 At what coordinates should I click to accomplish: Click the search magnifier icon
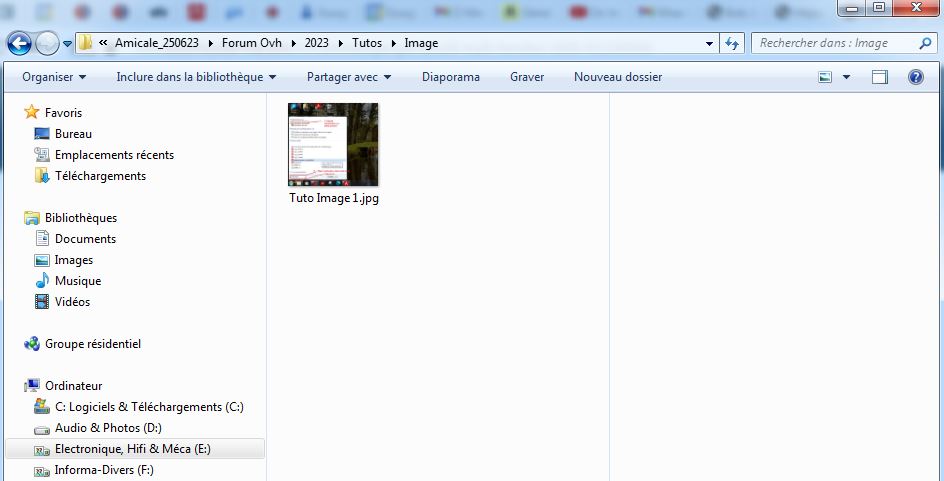click(925, 44)
